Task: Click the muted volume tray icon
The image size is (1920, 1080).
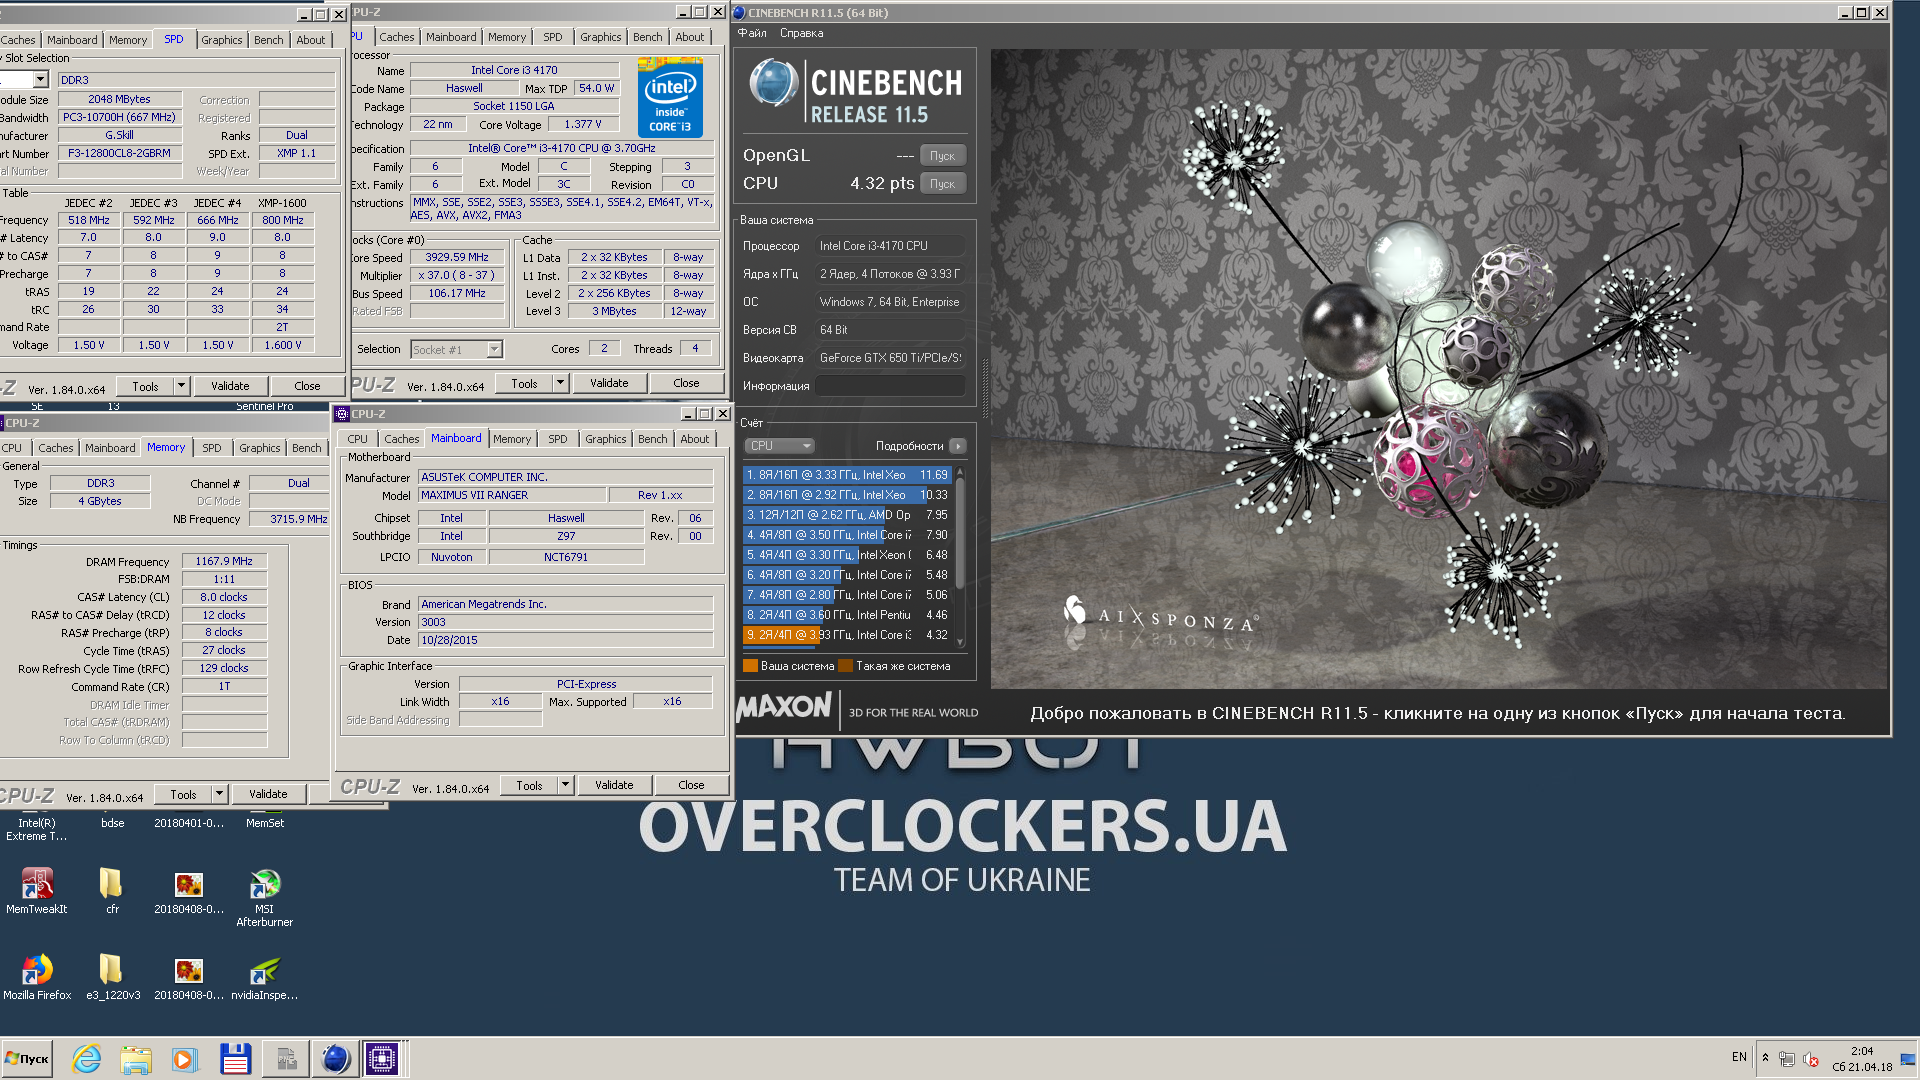Action: [x=1810, y=1058]
